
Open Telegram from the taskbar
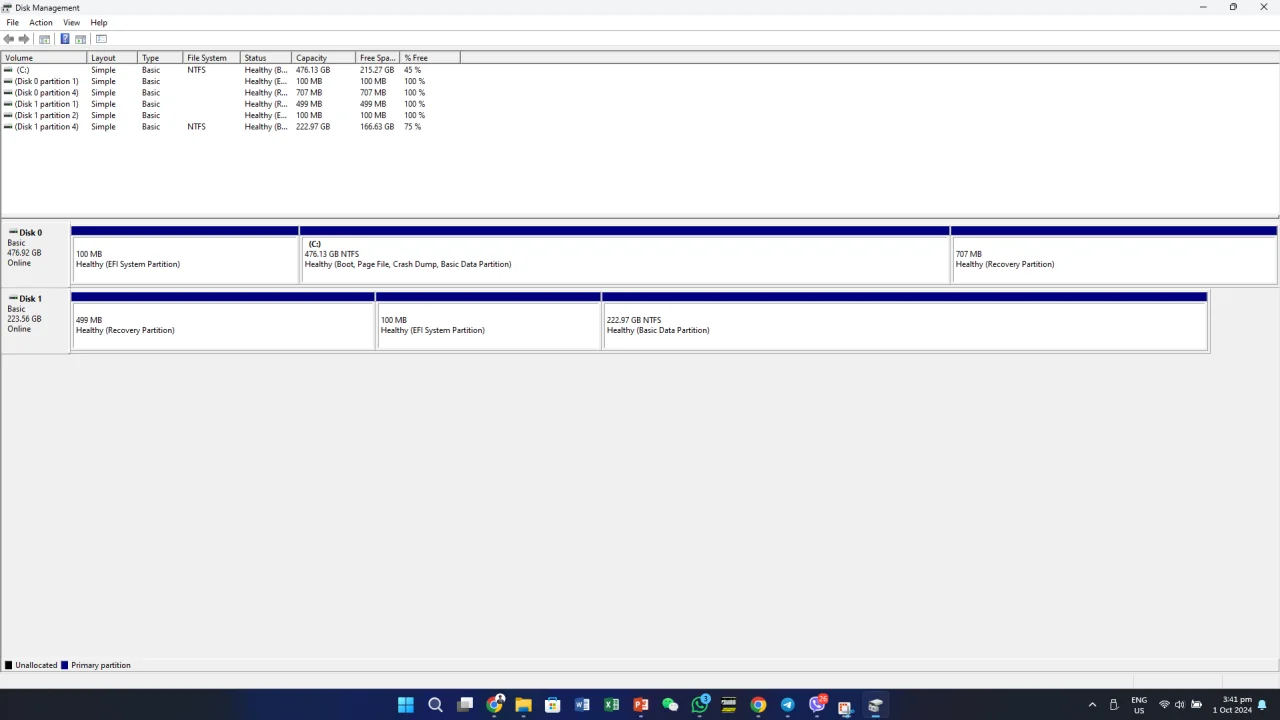point(788,705)
